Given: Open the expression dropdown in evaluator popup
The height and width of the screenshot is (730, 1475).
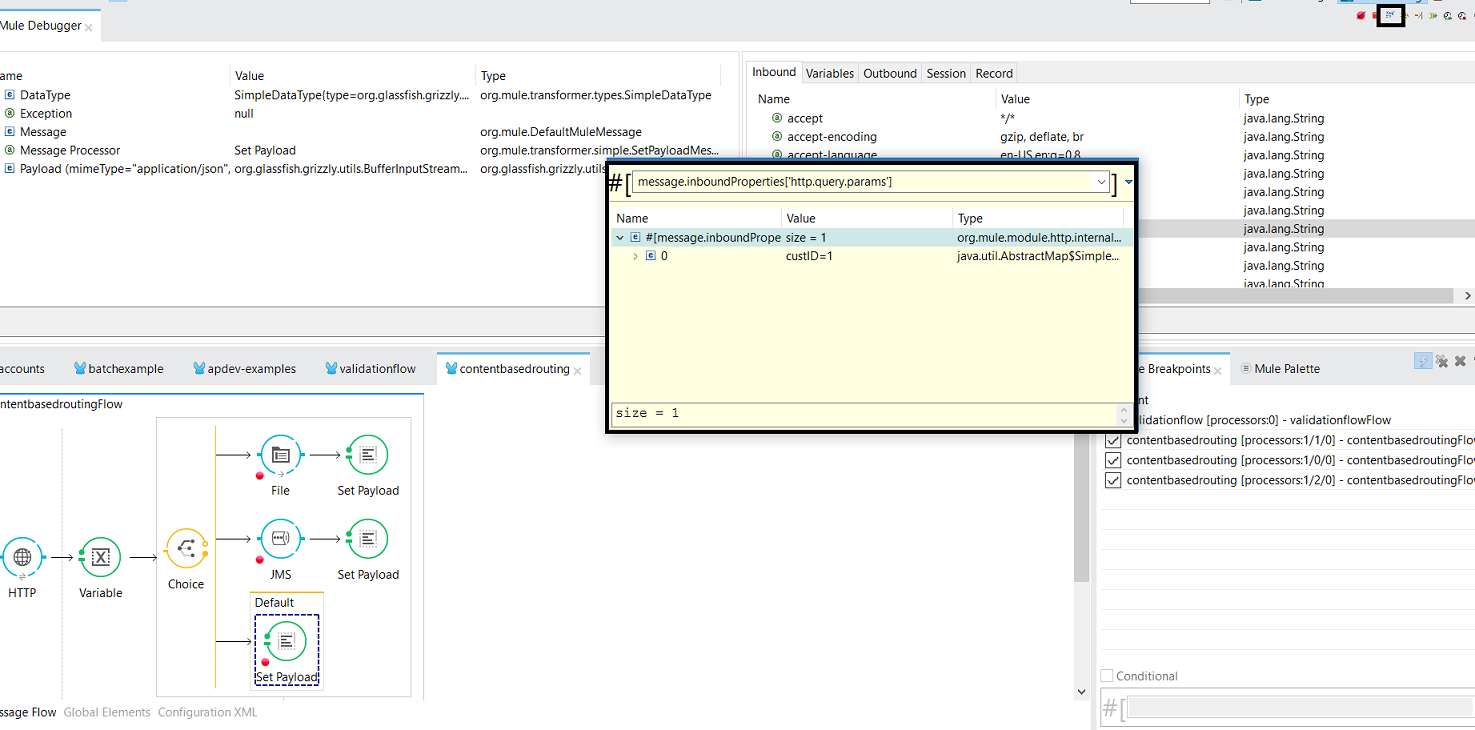Looking at the screenshot, I should click(x=1101, y=182).
